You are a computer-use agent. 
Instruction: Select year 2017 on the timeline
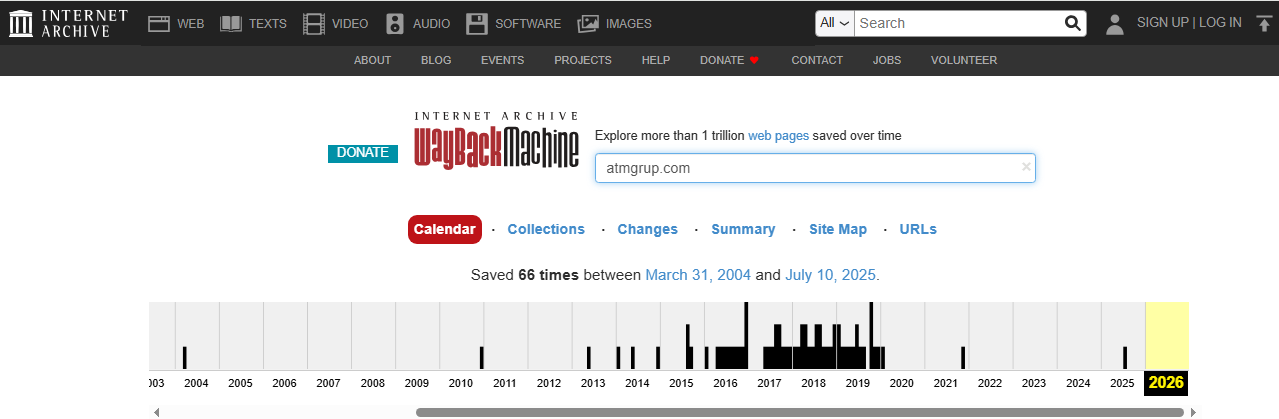tap(769, 383)
